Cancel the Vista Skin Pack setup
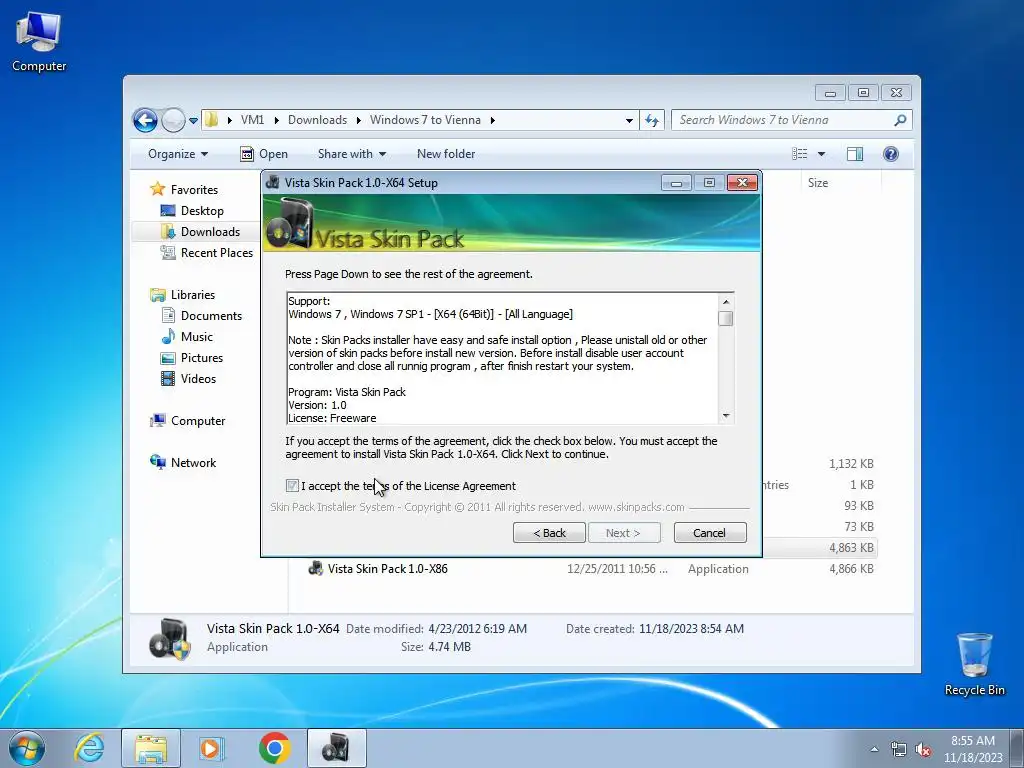Viewport: 1024px width, 768px height. tap(709, 533)
